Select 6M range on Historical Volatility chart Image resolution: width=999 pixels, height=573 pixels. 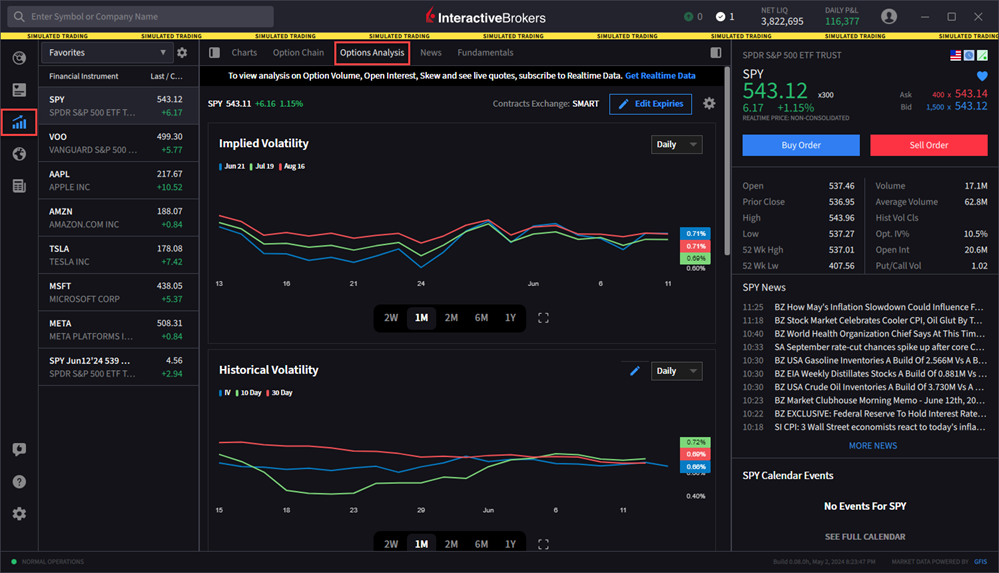(481, 544)
